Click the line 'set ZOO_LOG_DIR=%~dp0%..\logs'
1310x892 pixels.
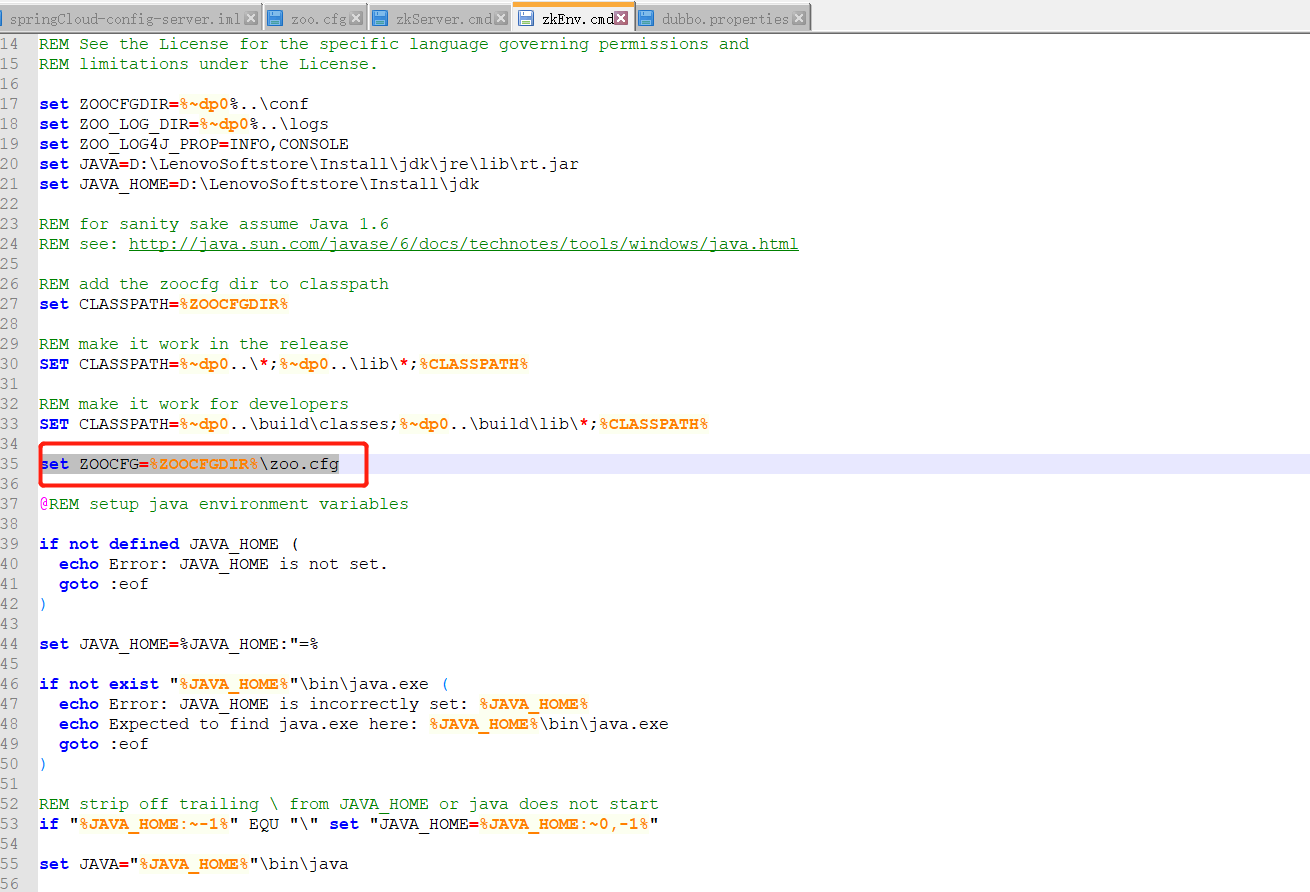pos(184,124)
